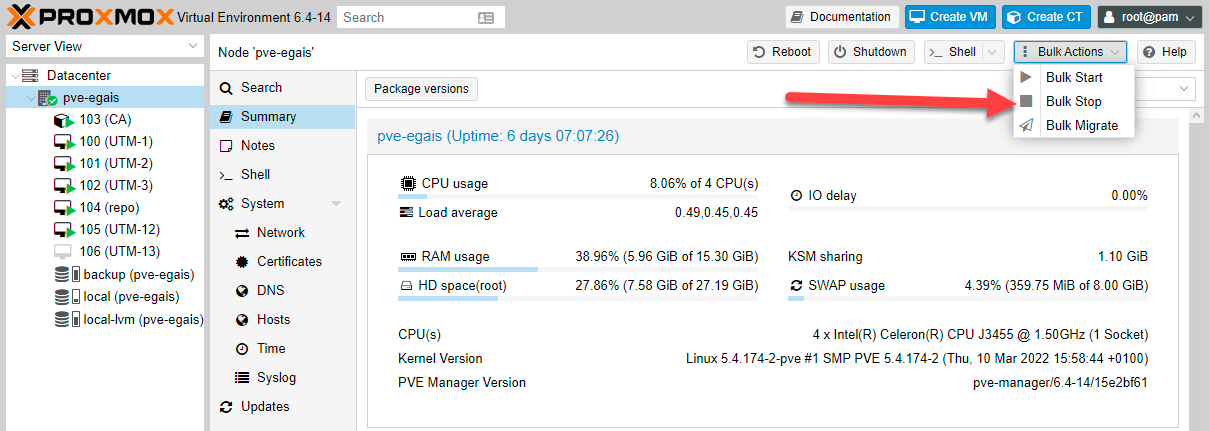
Task: Open the Notes tab
Action: point(257,146)
